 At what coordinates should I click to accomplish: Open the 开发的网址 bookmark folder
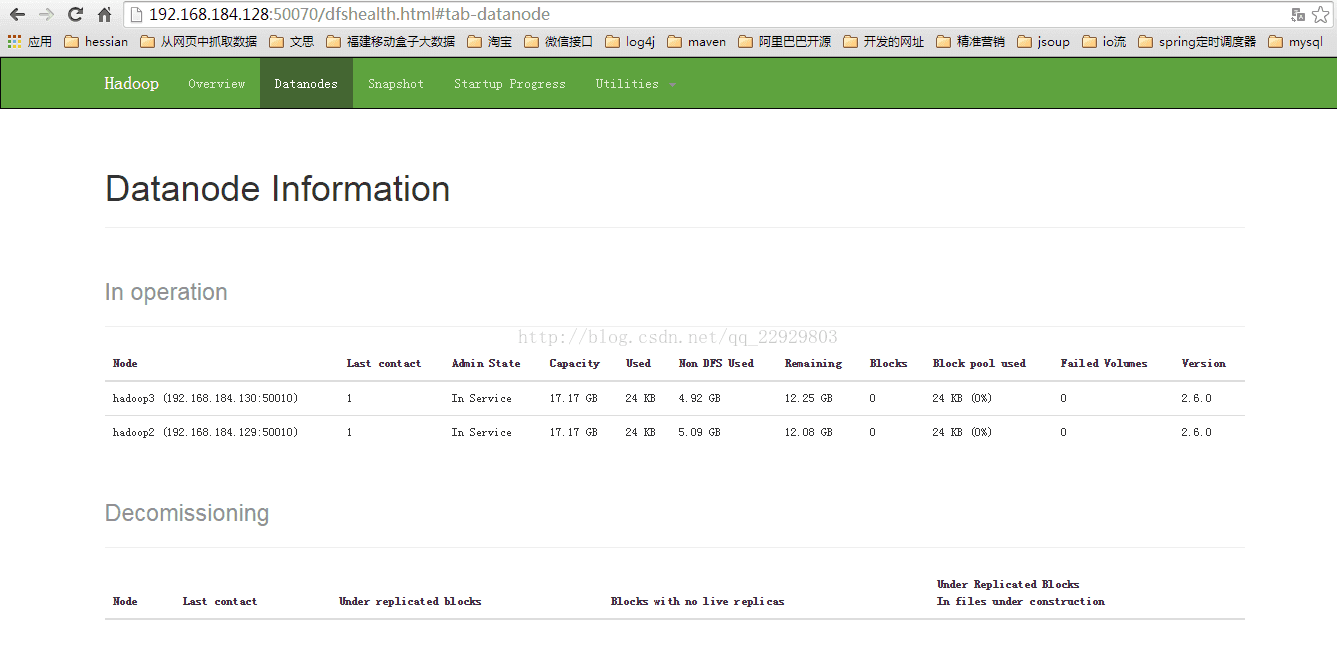pos(883,42)
